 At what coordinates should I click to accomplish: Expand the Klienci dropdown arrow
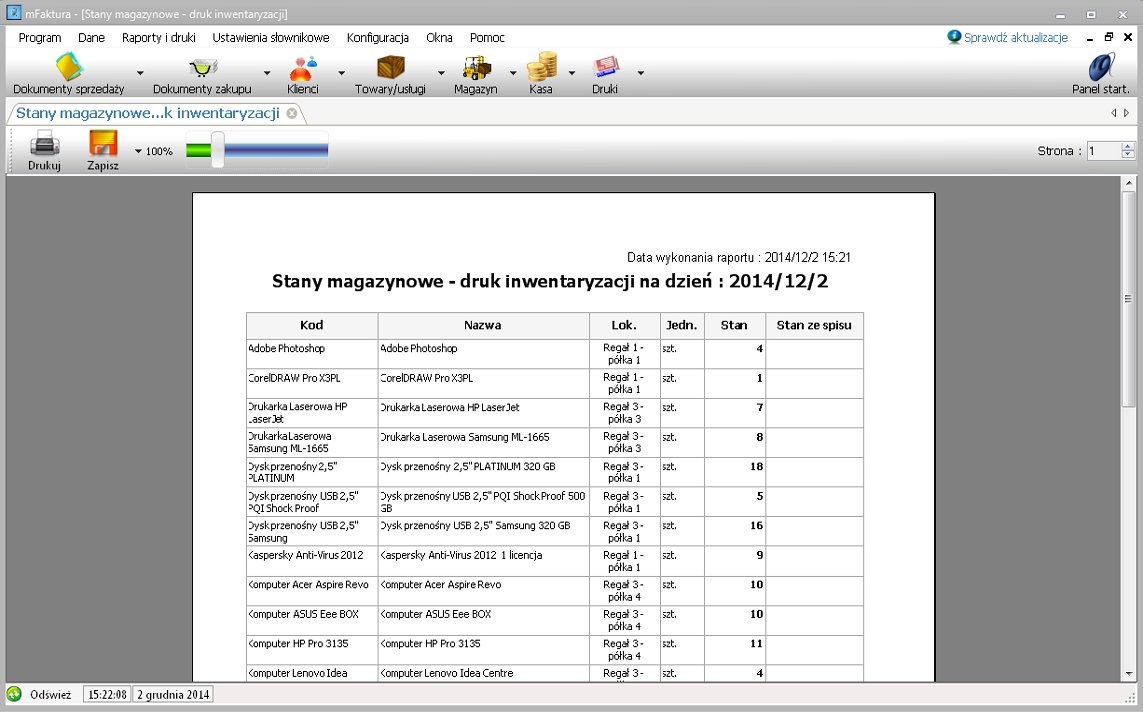341,73
